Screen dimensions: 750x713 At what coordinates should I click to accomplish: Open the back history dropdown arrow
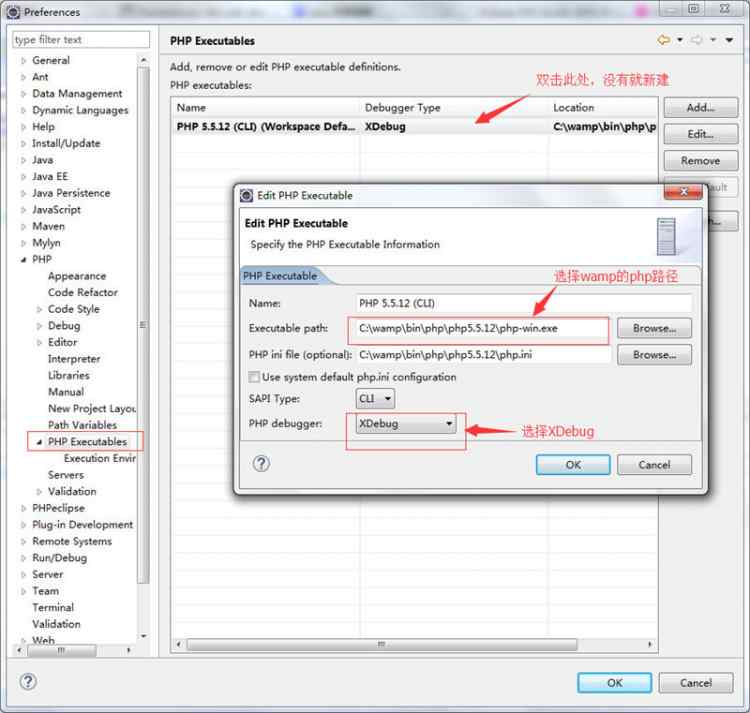[x=680, y=40]
